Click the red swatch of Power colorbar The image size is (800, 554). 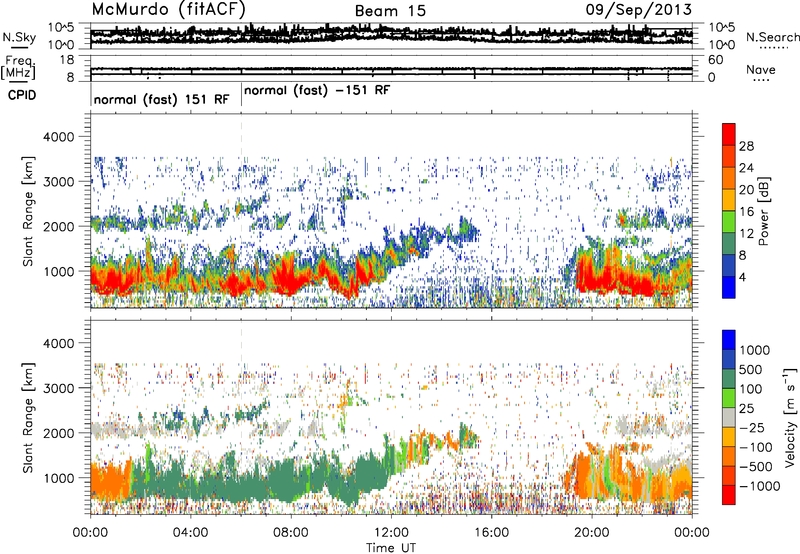(x=729, y=134)
